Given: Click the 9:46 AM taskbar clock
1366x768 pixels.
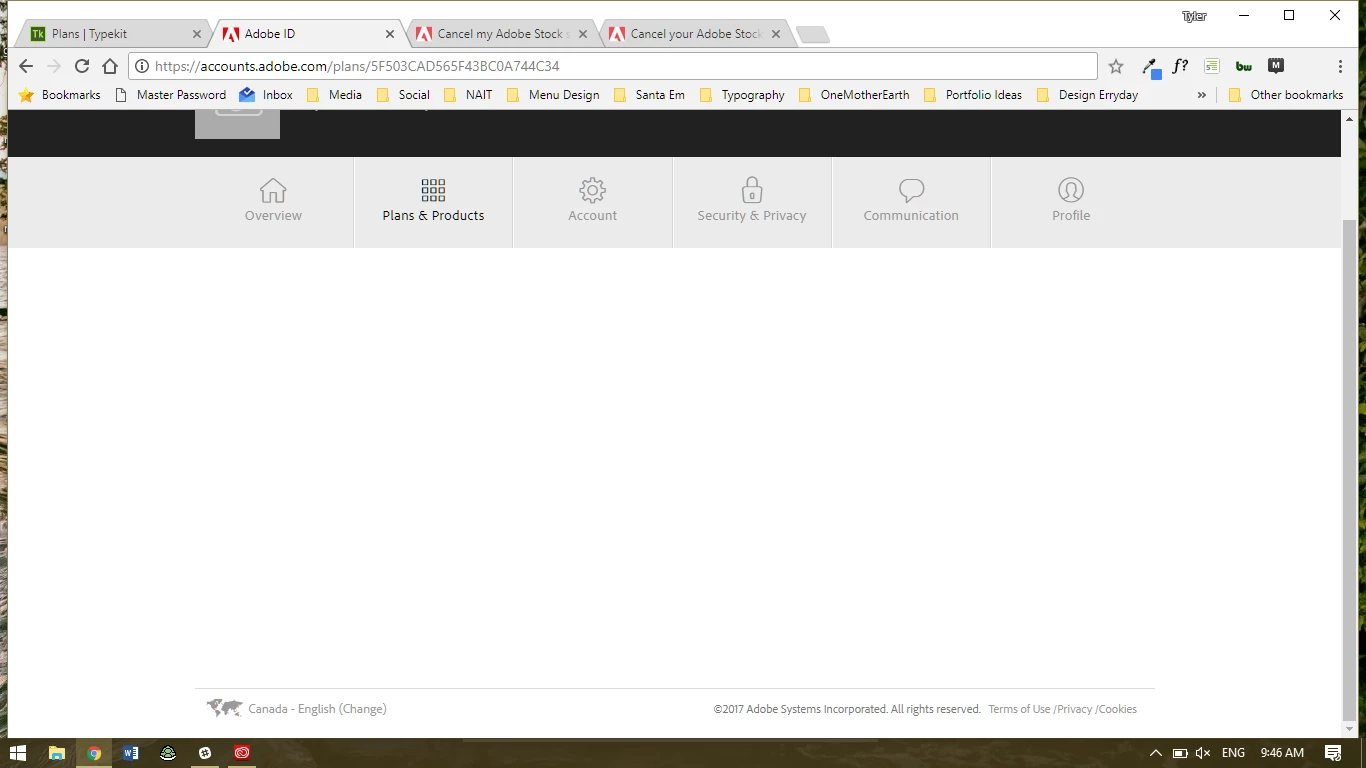Looking at the screenshot, I should (1282, 753).
